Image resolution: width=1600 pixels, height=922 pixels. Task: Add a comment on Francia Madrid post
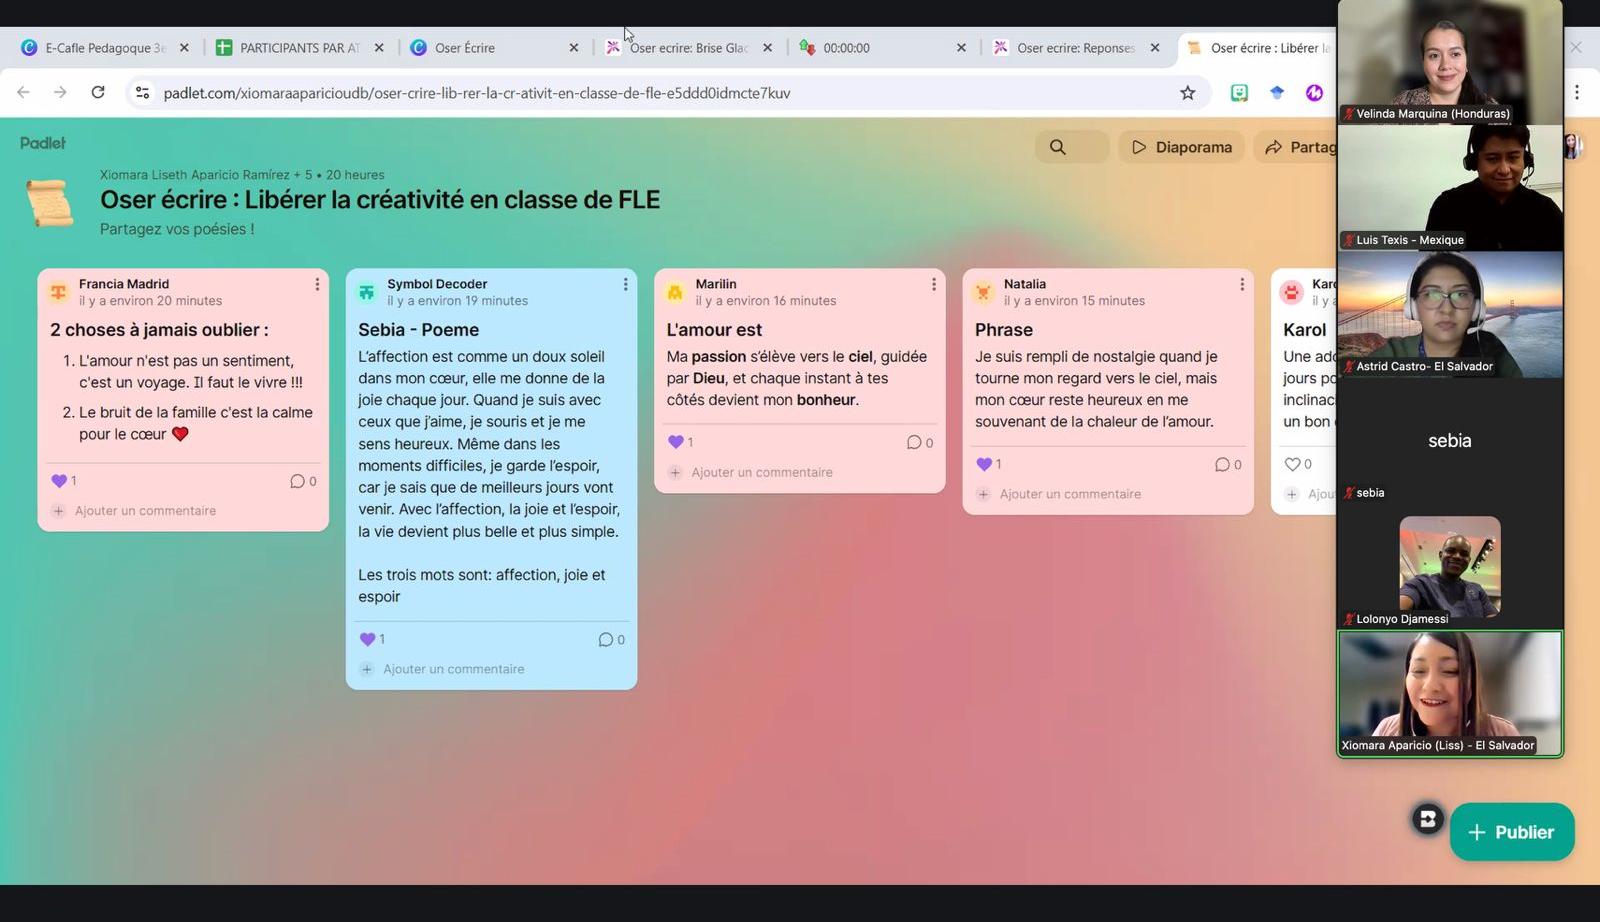click(x=145, y=511)
